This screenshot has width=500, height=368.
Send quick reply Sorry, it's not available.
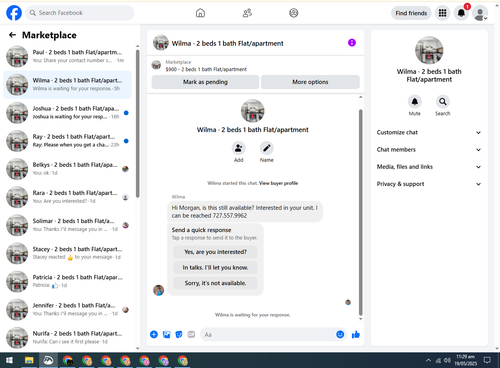coord(215,283)
